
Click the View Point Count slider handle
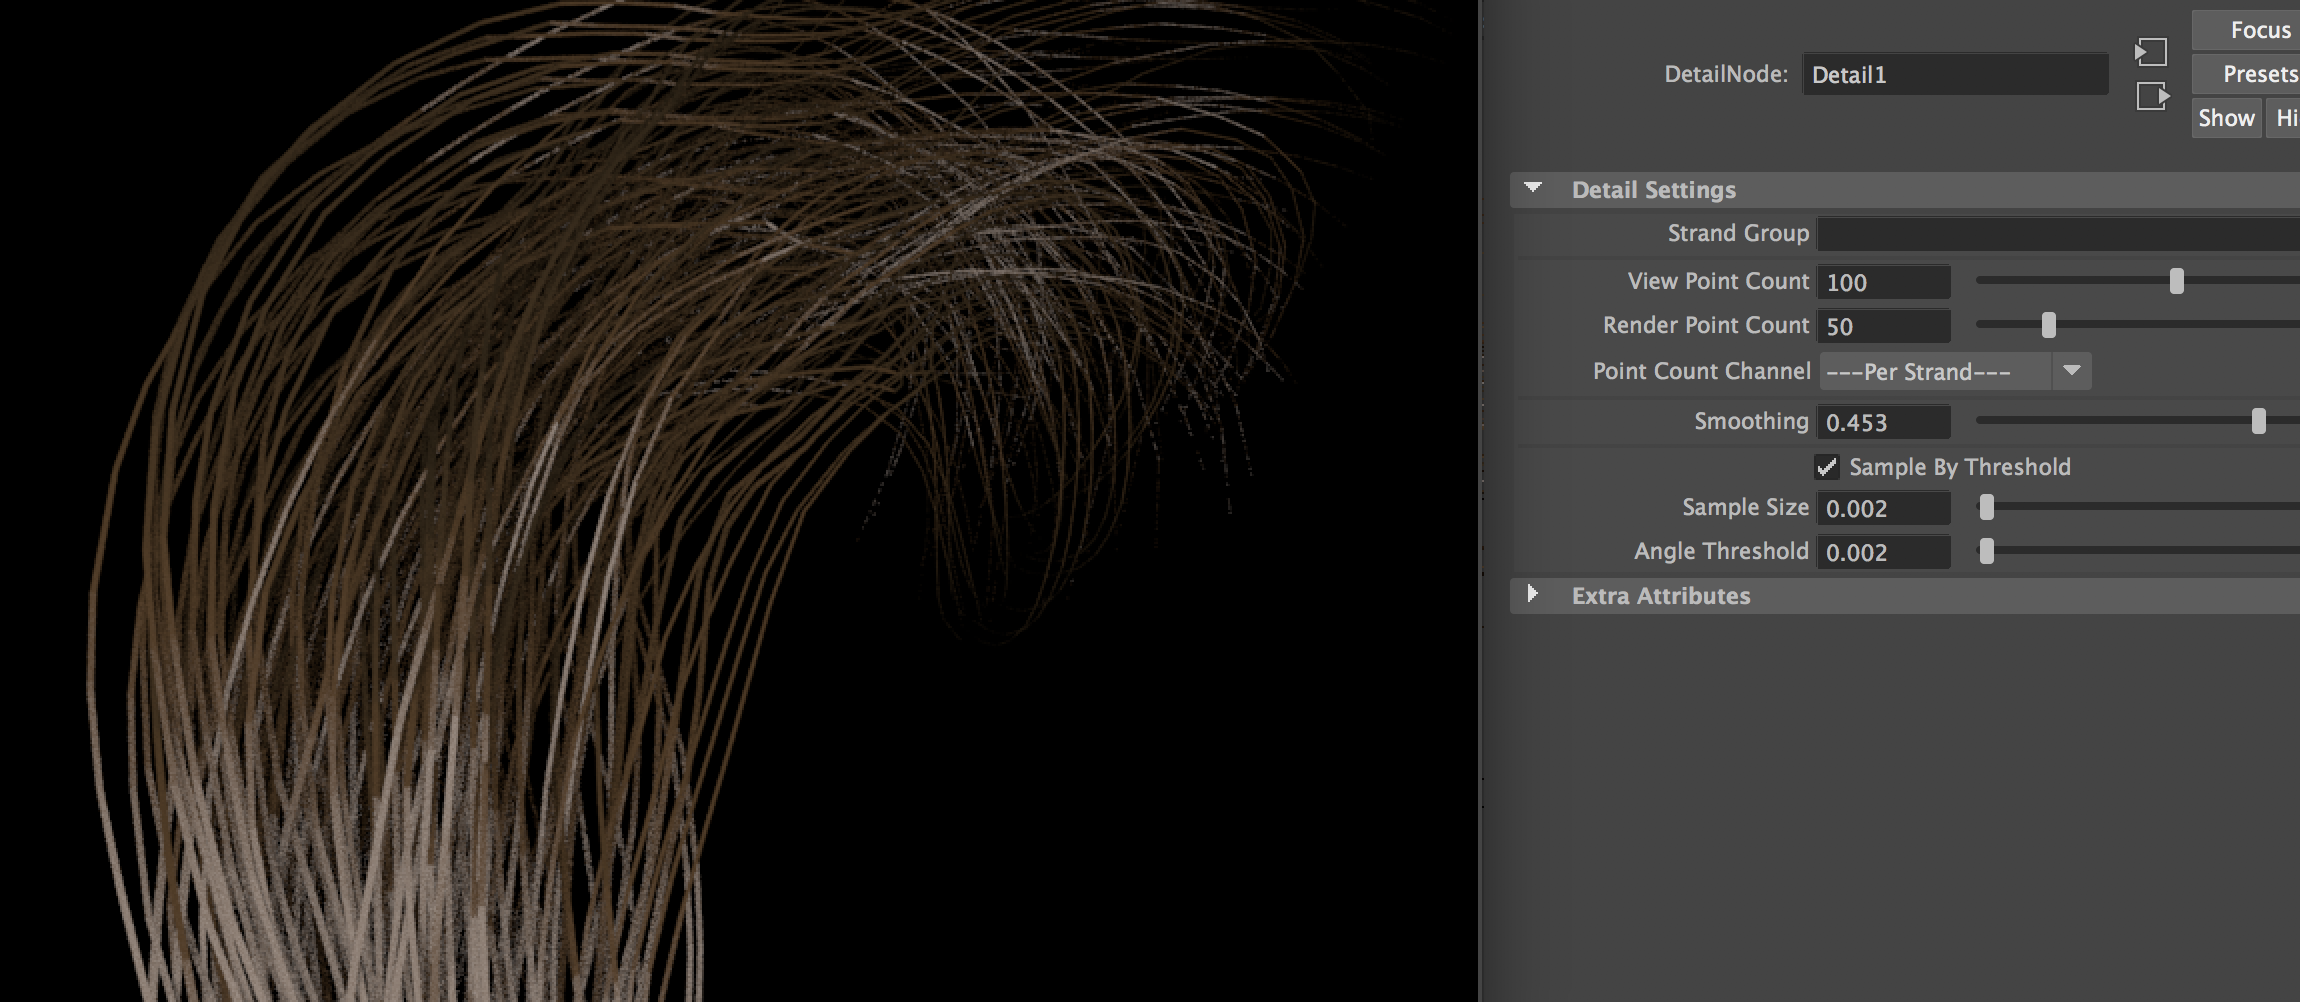(2176, 282)
